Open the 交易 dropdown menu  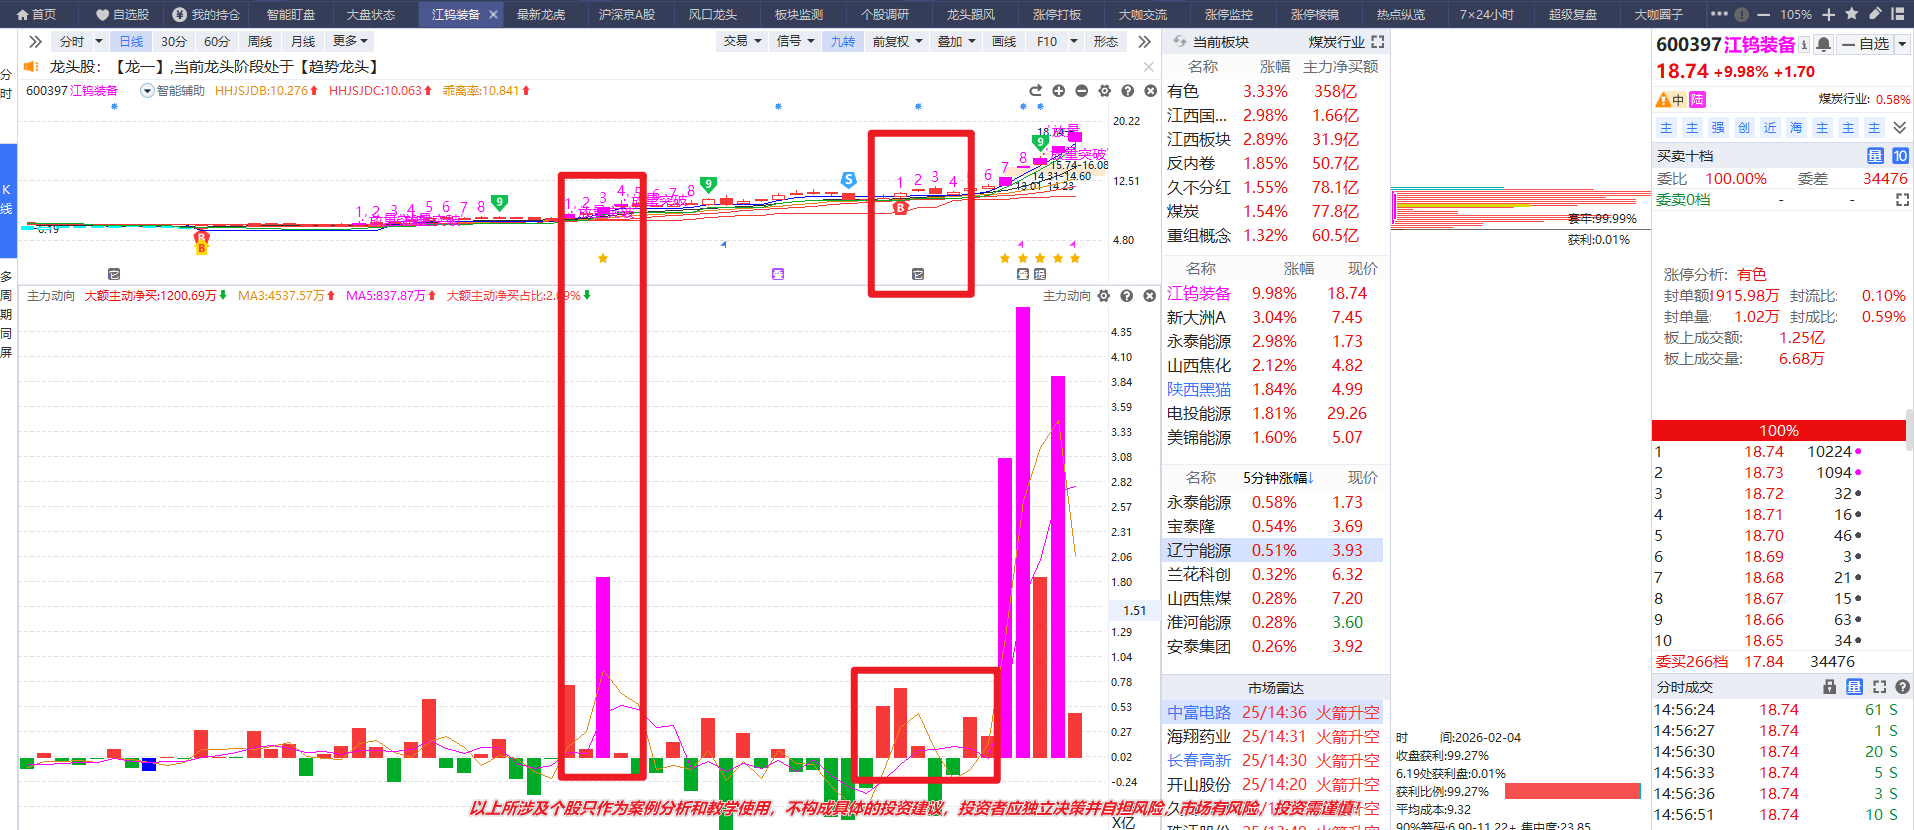(743, 41)
